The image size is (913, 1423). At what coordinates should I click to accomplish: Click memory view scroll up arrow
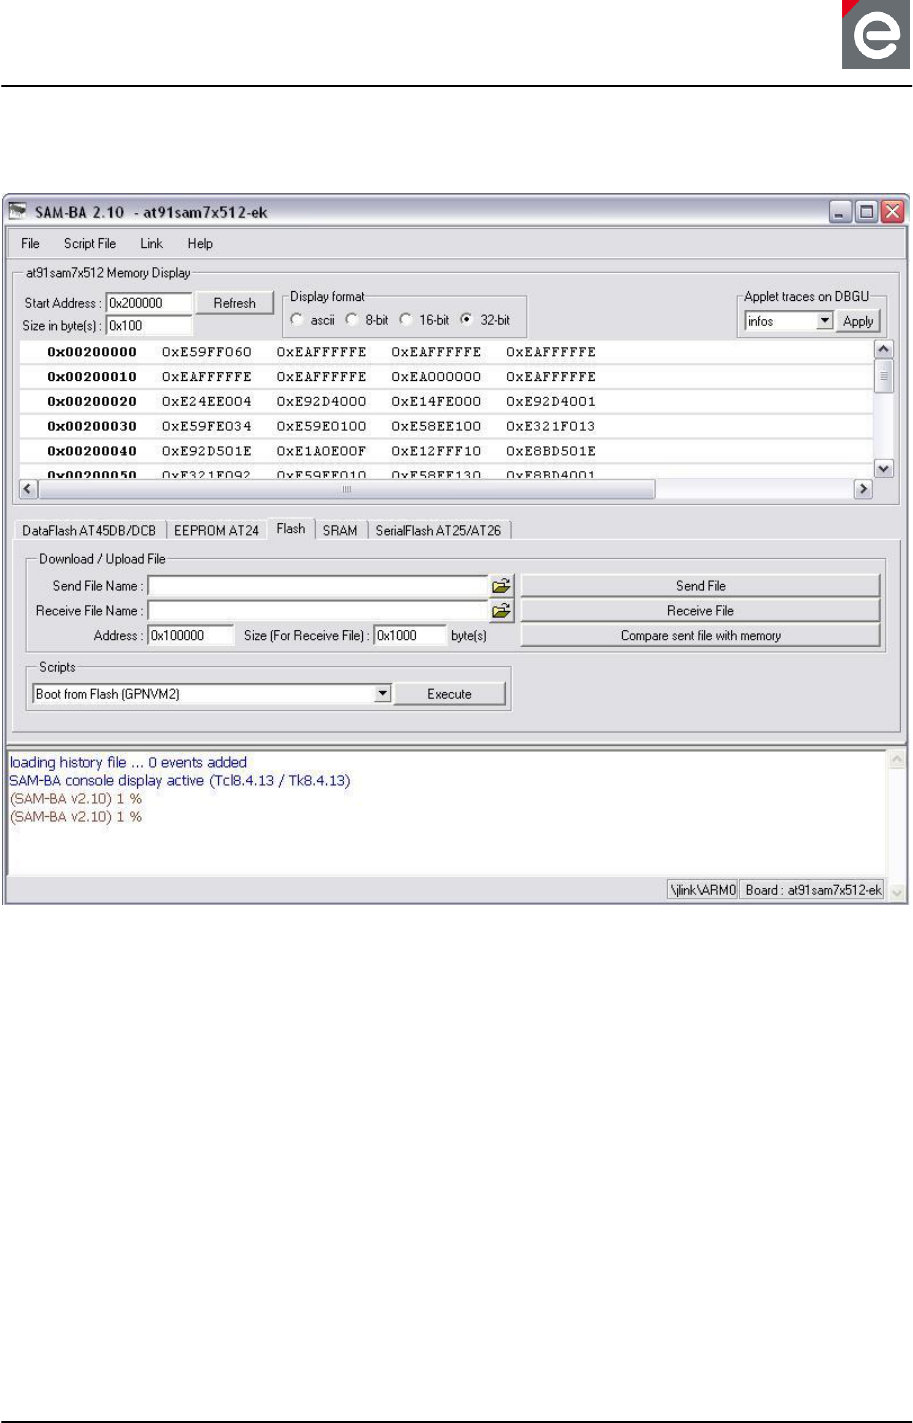point(883,349)
